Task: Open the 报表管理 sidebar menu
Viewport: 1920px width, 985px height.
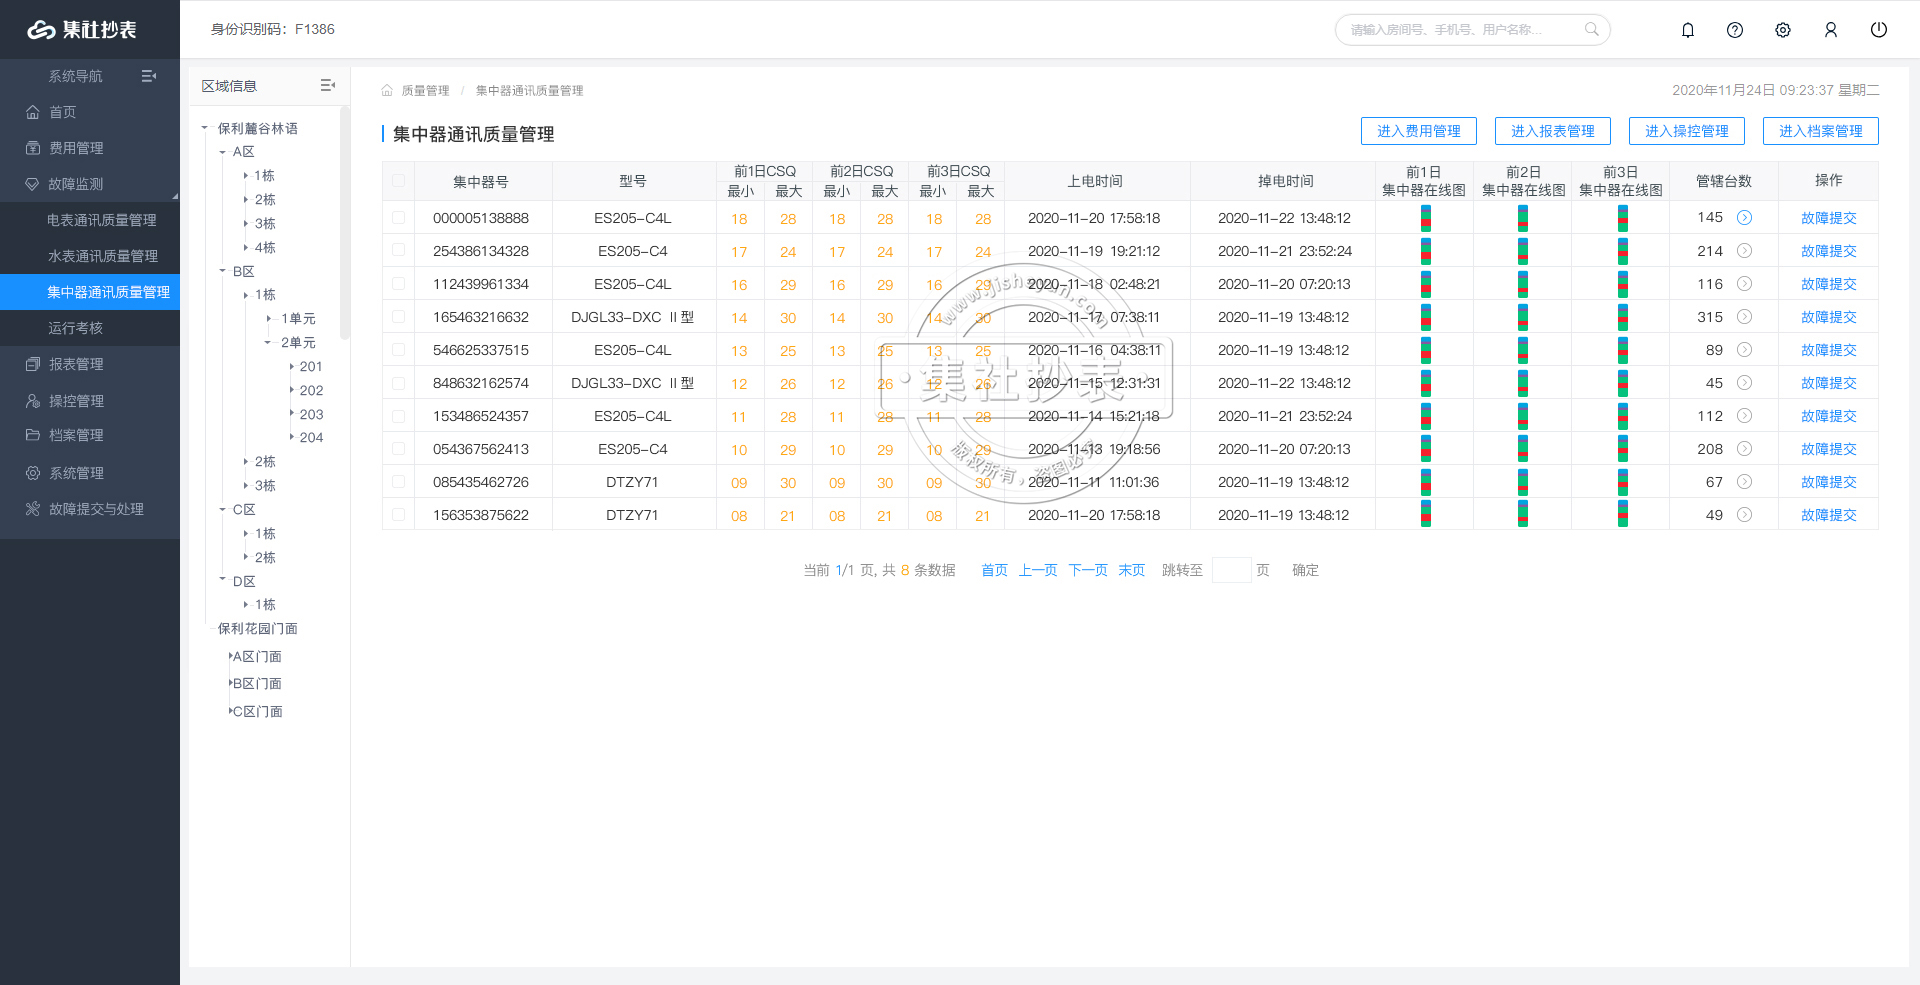Action: [76, 364]
